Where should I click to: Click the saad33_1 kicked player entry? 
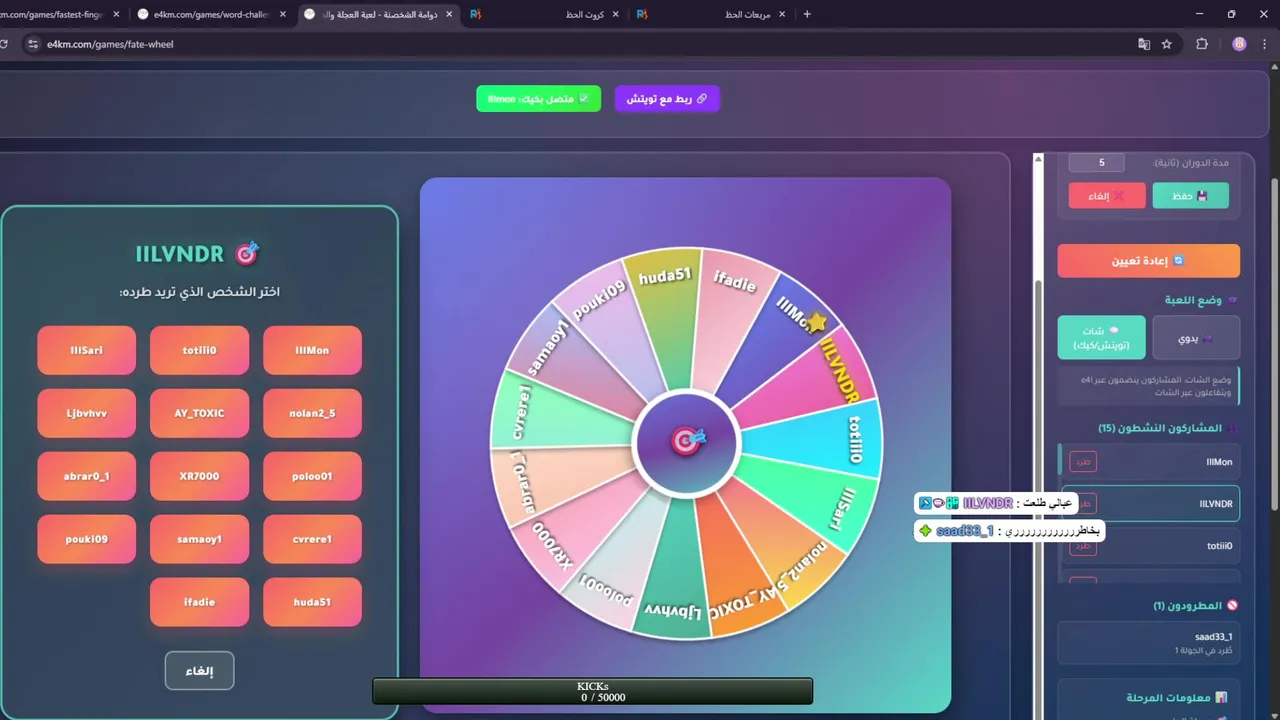tap(1148, 642)
